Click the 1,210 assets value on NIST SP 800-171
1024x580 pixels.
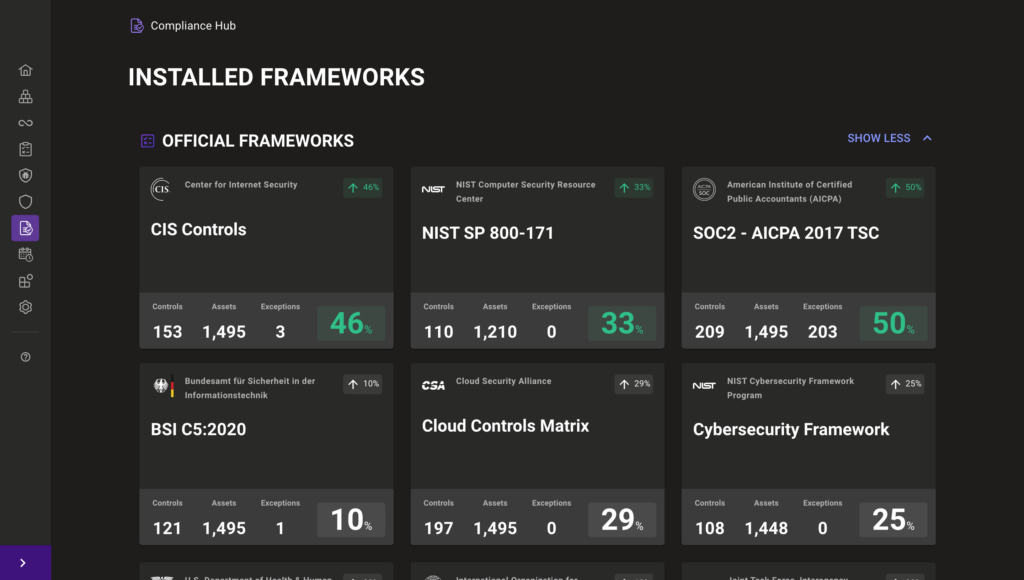coord(495,332)
